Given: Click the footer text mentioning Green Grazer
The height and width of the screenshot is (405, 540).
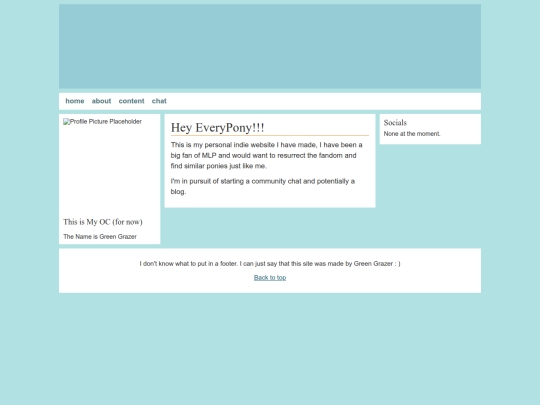Looking at the screenshot, I should tap(270, 264).
